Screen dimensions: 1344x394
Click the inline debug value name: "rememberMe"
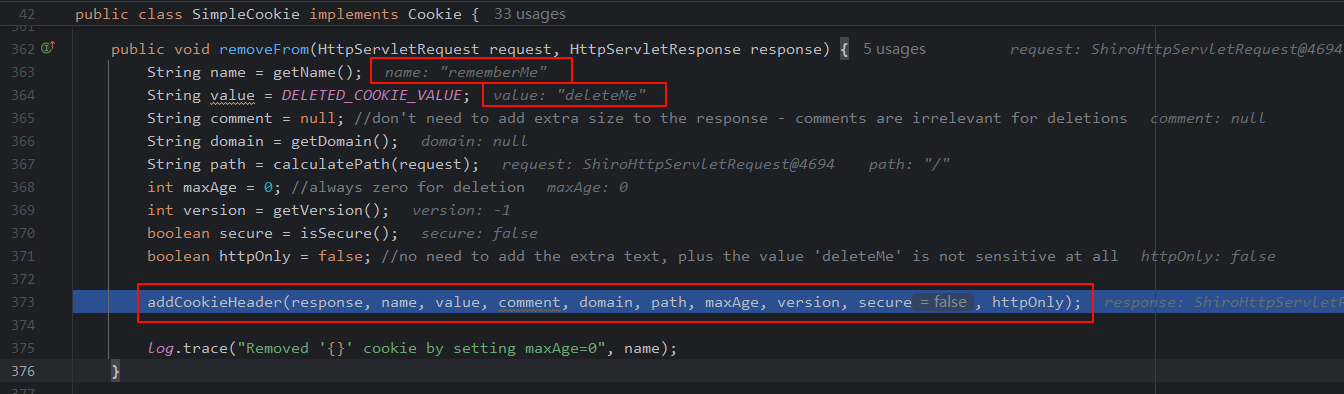pyautogui.click(x=467, y=72)
